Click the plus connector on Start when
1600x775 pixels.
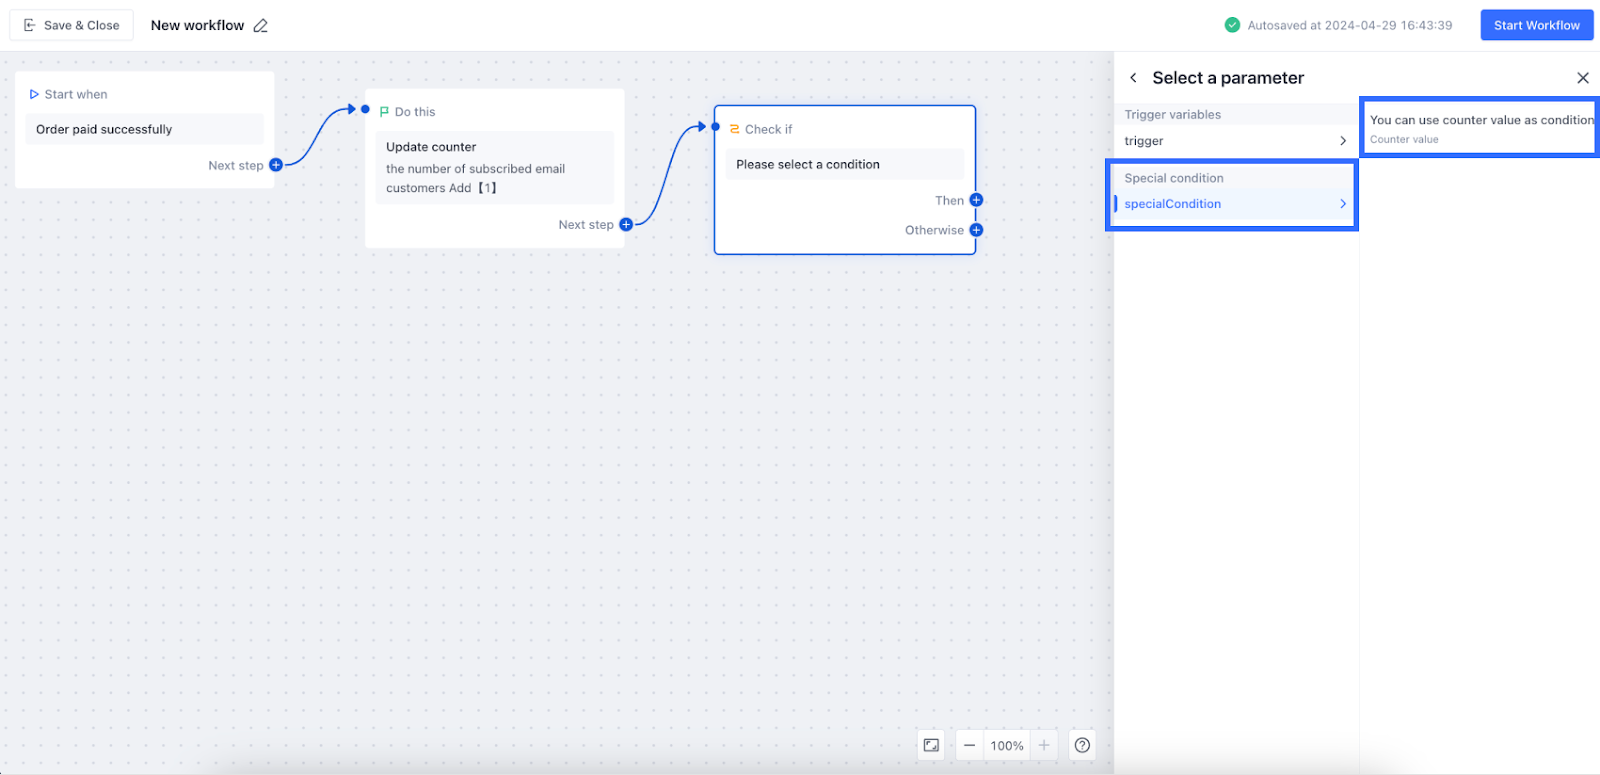pos(276,165)
